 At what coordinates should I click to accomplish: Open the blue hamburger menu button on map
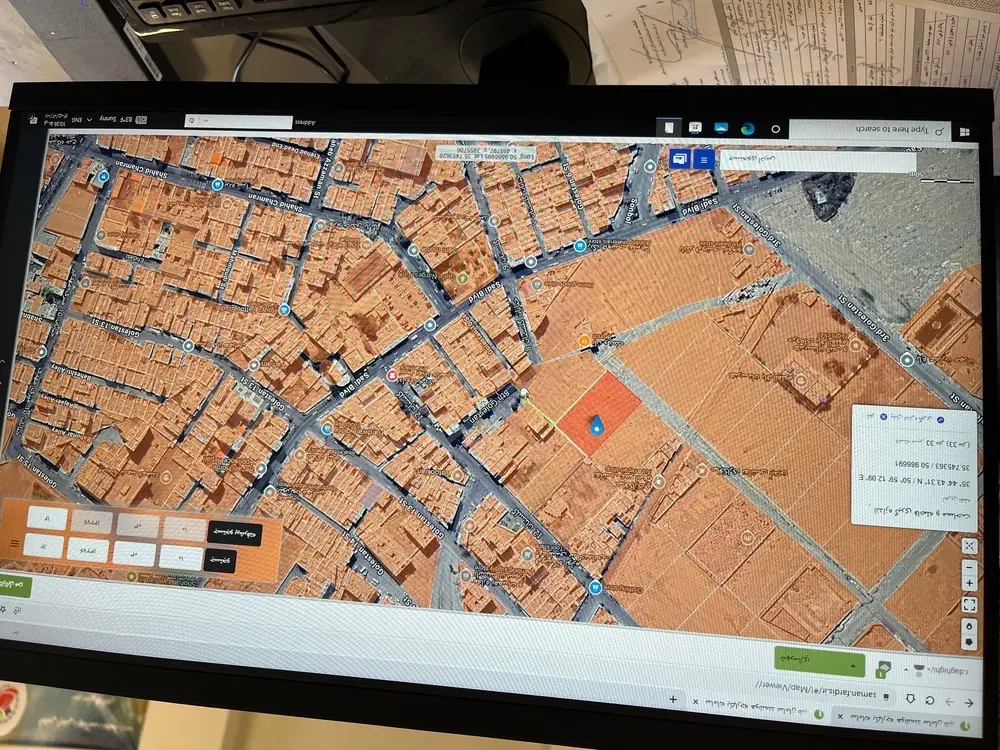point(703,159)
